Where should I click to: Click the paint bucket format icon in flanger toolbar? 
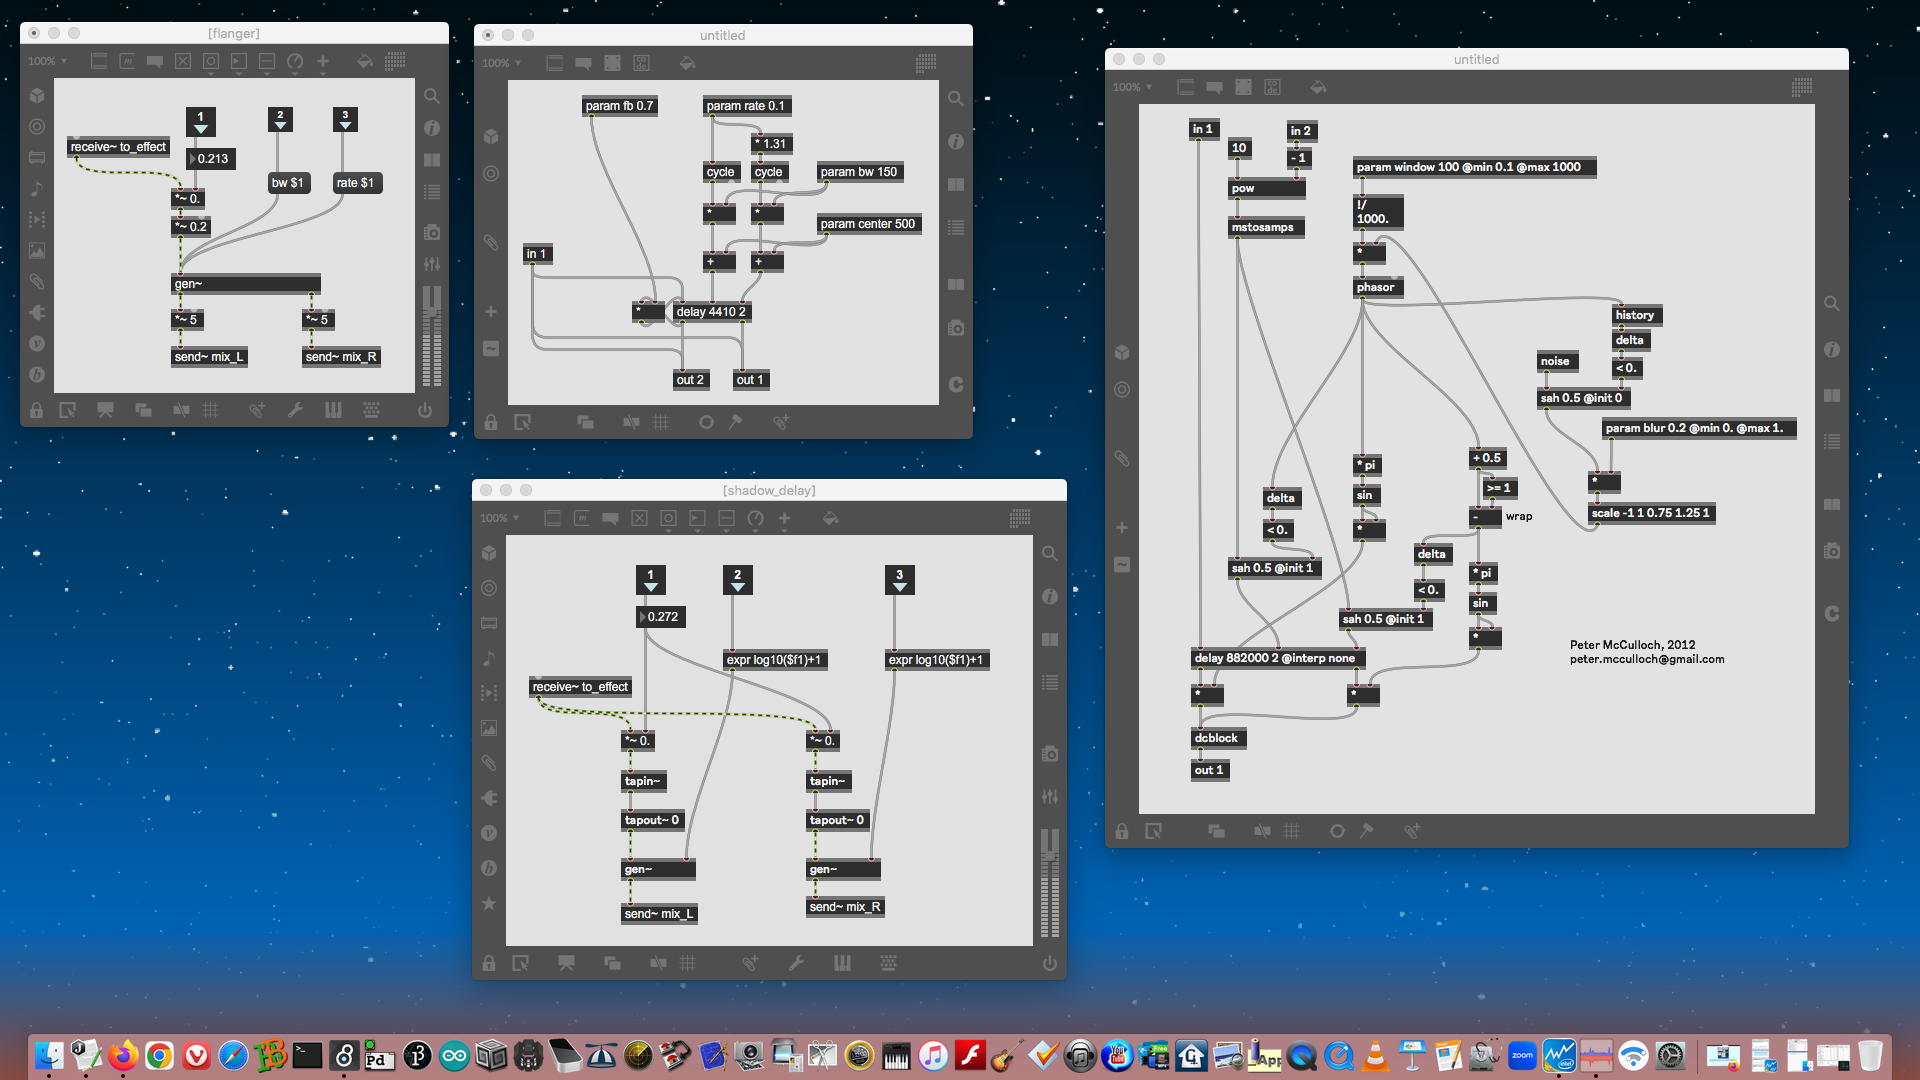tap(365, 61)
